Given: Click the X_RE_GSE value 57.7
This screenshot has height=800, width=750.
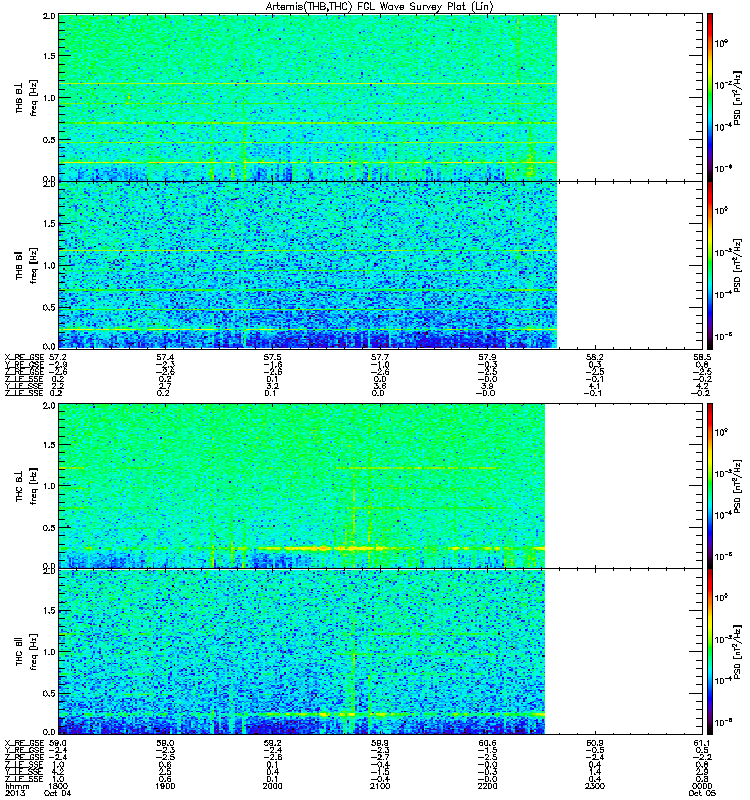Looking at the screenshot, I should click(x=380, y=357).
